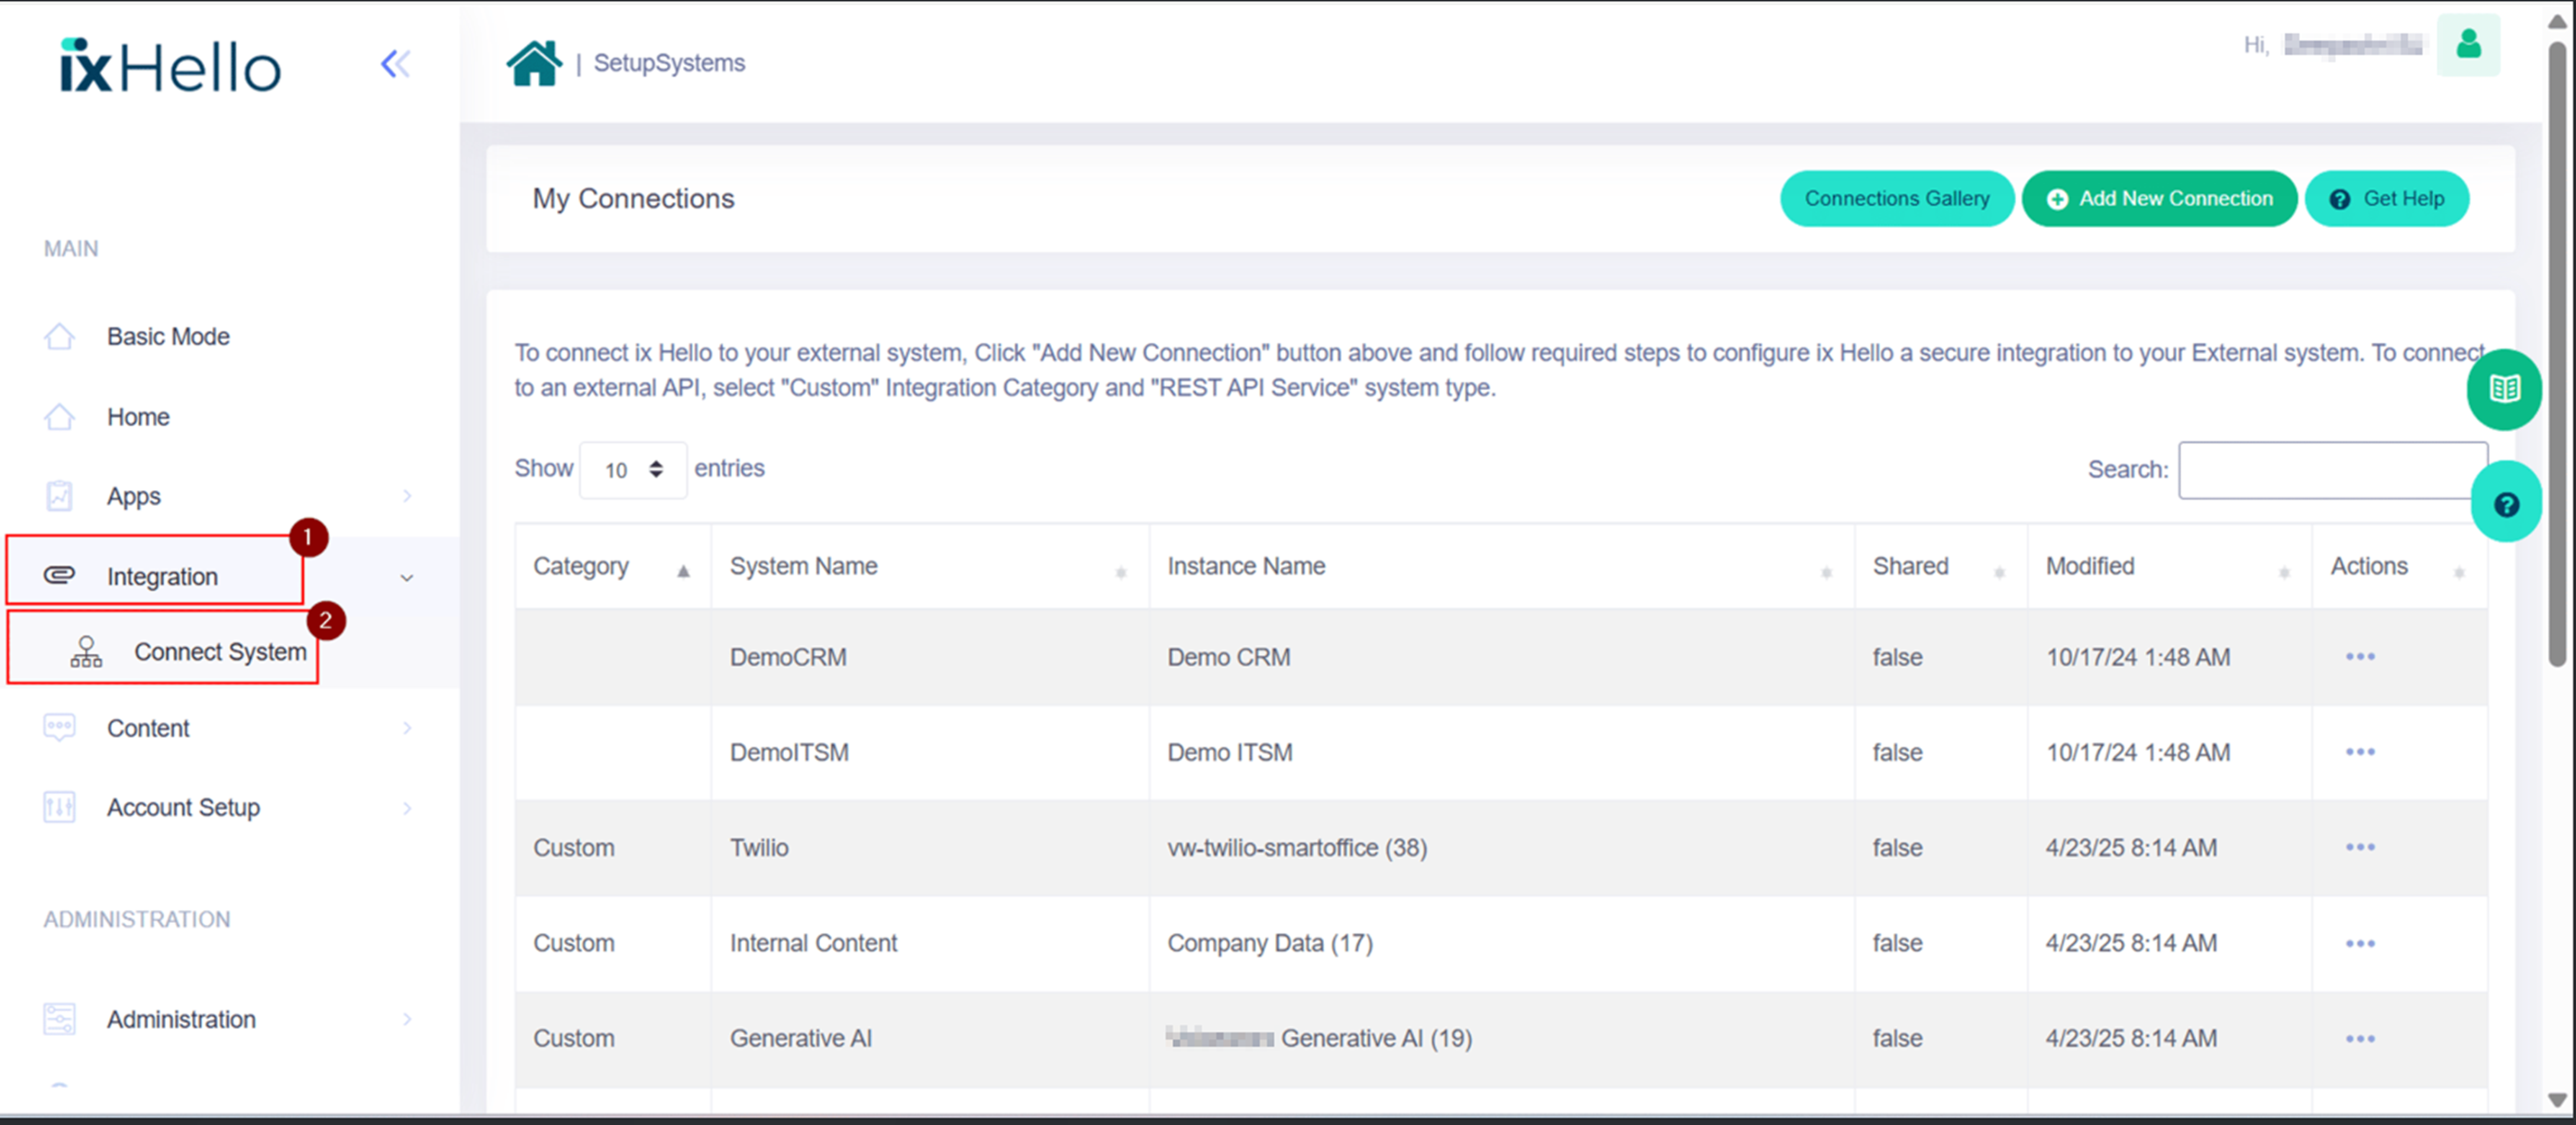Open Basic Mode from sidebar
This screenshot has height=1125, width=2576.
click(168, 337)
